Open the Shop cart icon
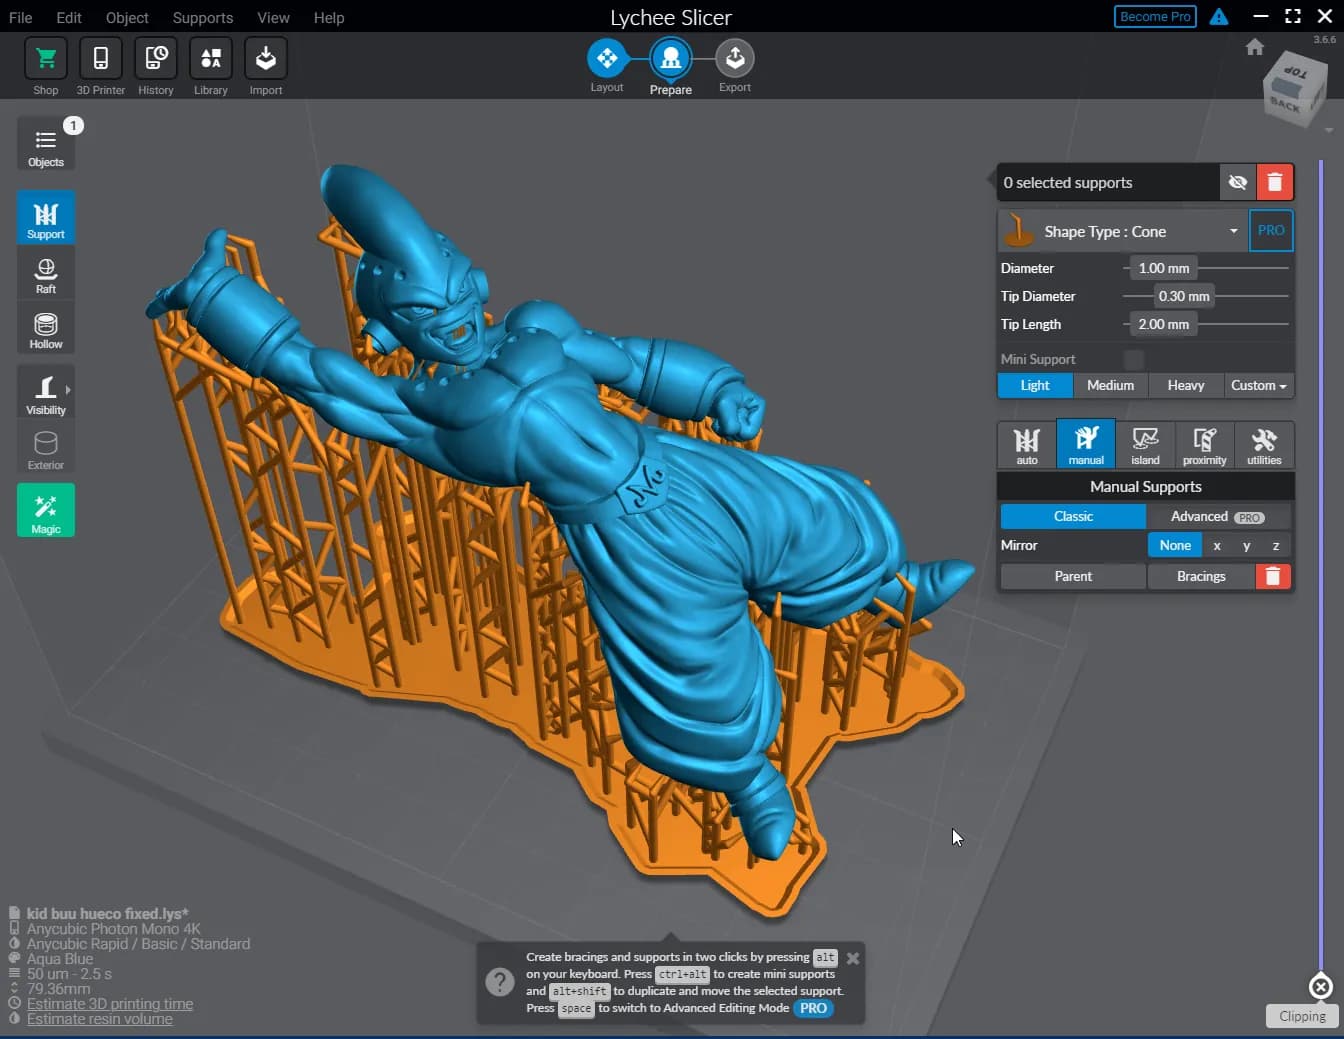 tap(46, 59)
